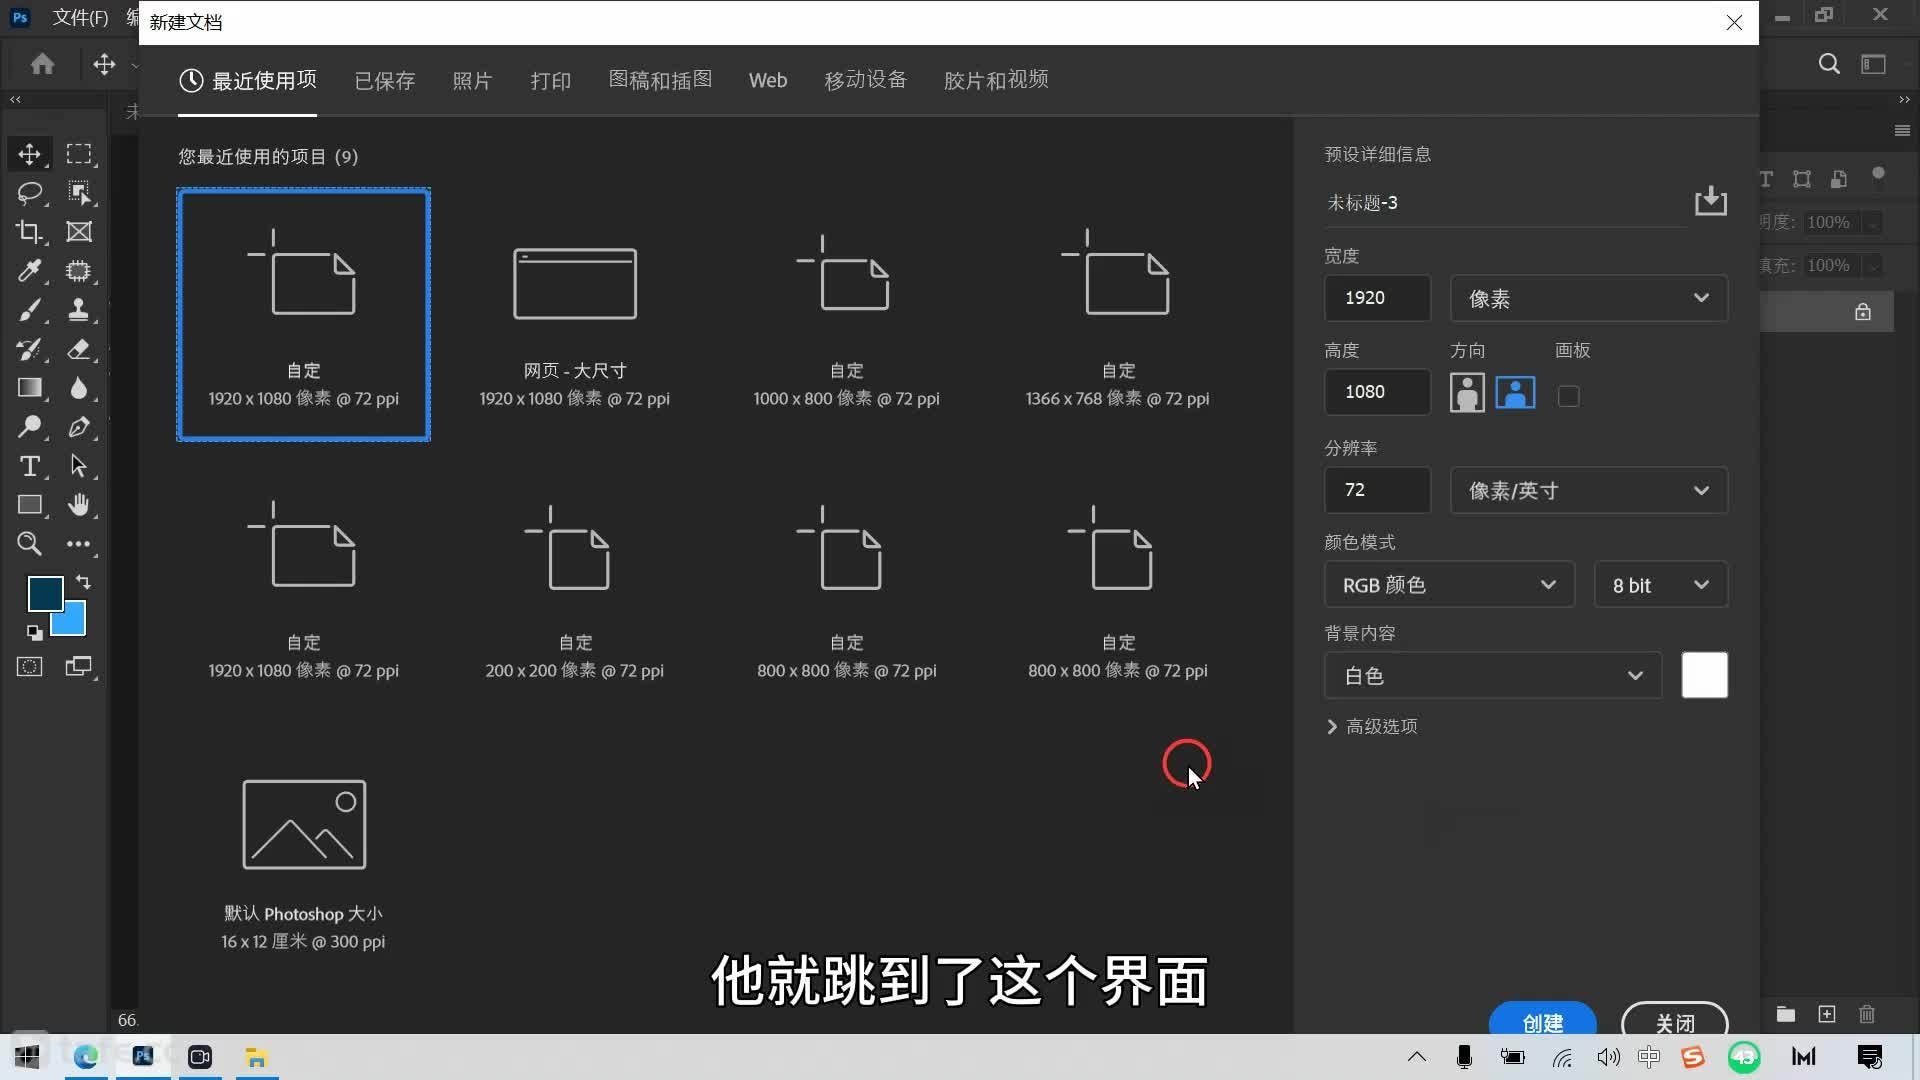The width and height of the screenshot is (1920, 1080).
Task: Select the Rectangle shape tool
Action: [x=29, y=505]
